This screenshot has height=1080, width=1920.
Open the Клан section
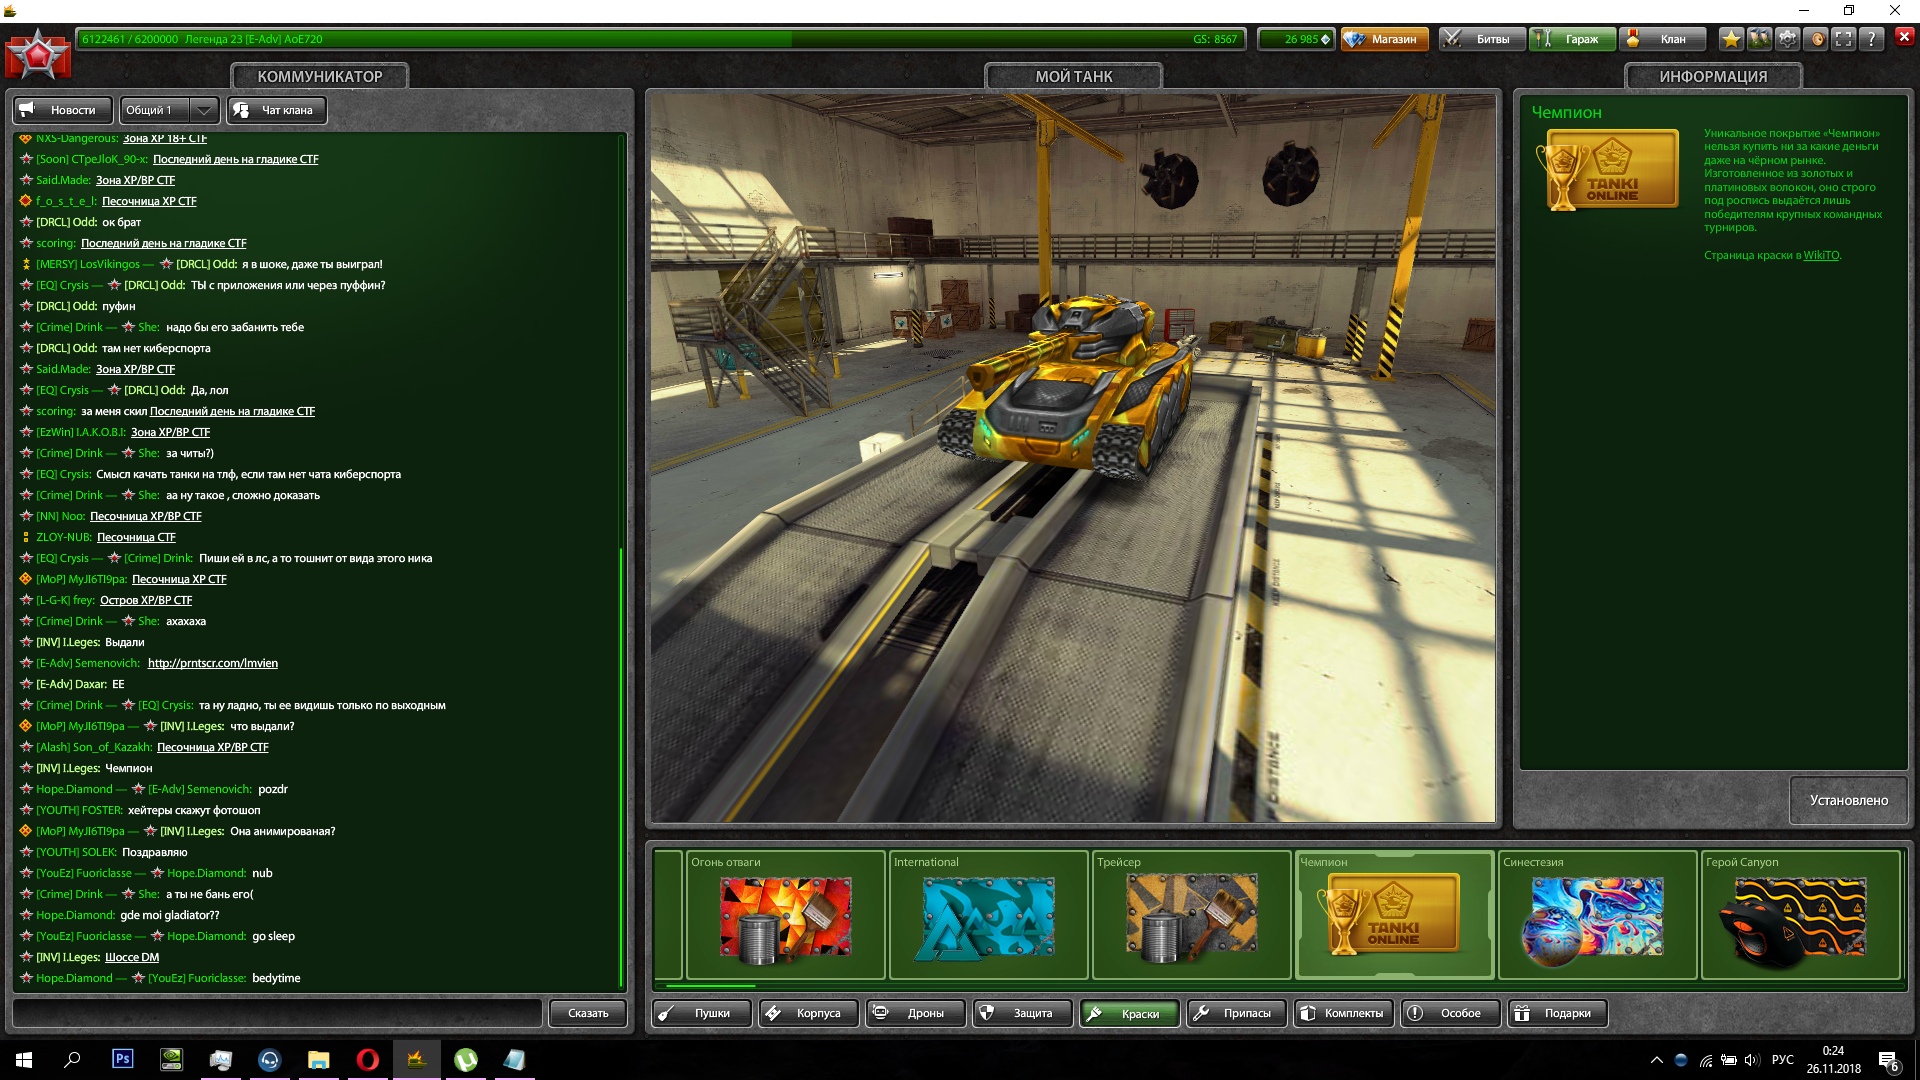pyautogui.click(x=1662, y=39)
